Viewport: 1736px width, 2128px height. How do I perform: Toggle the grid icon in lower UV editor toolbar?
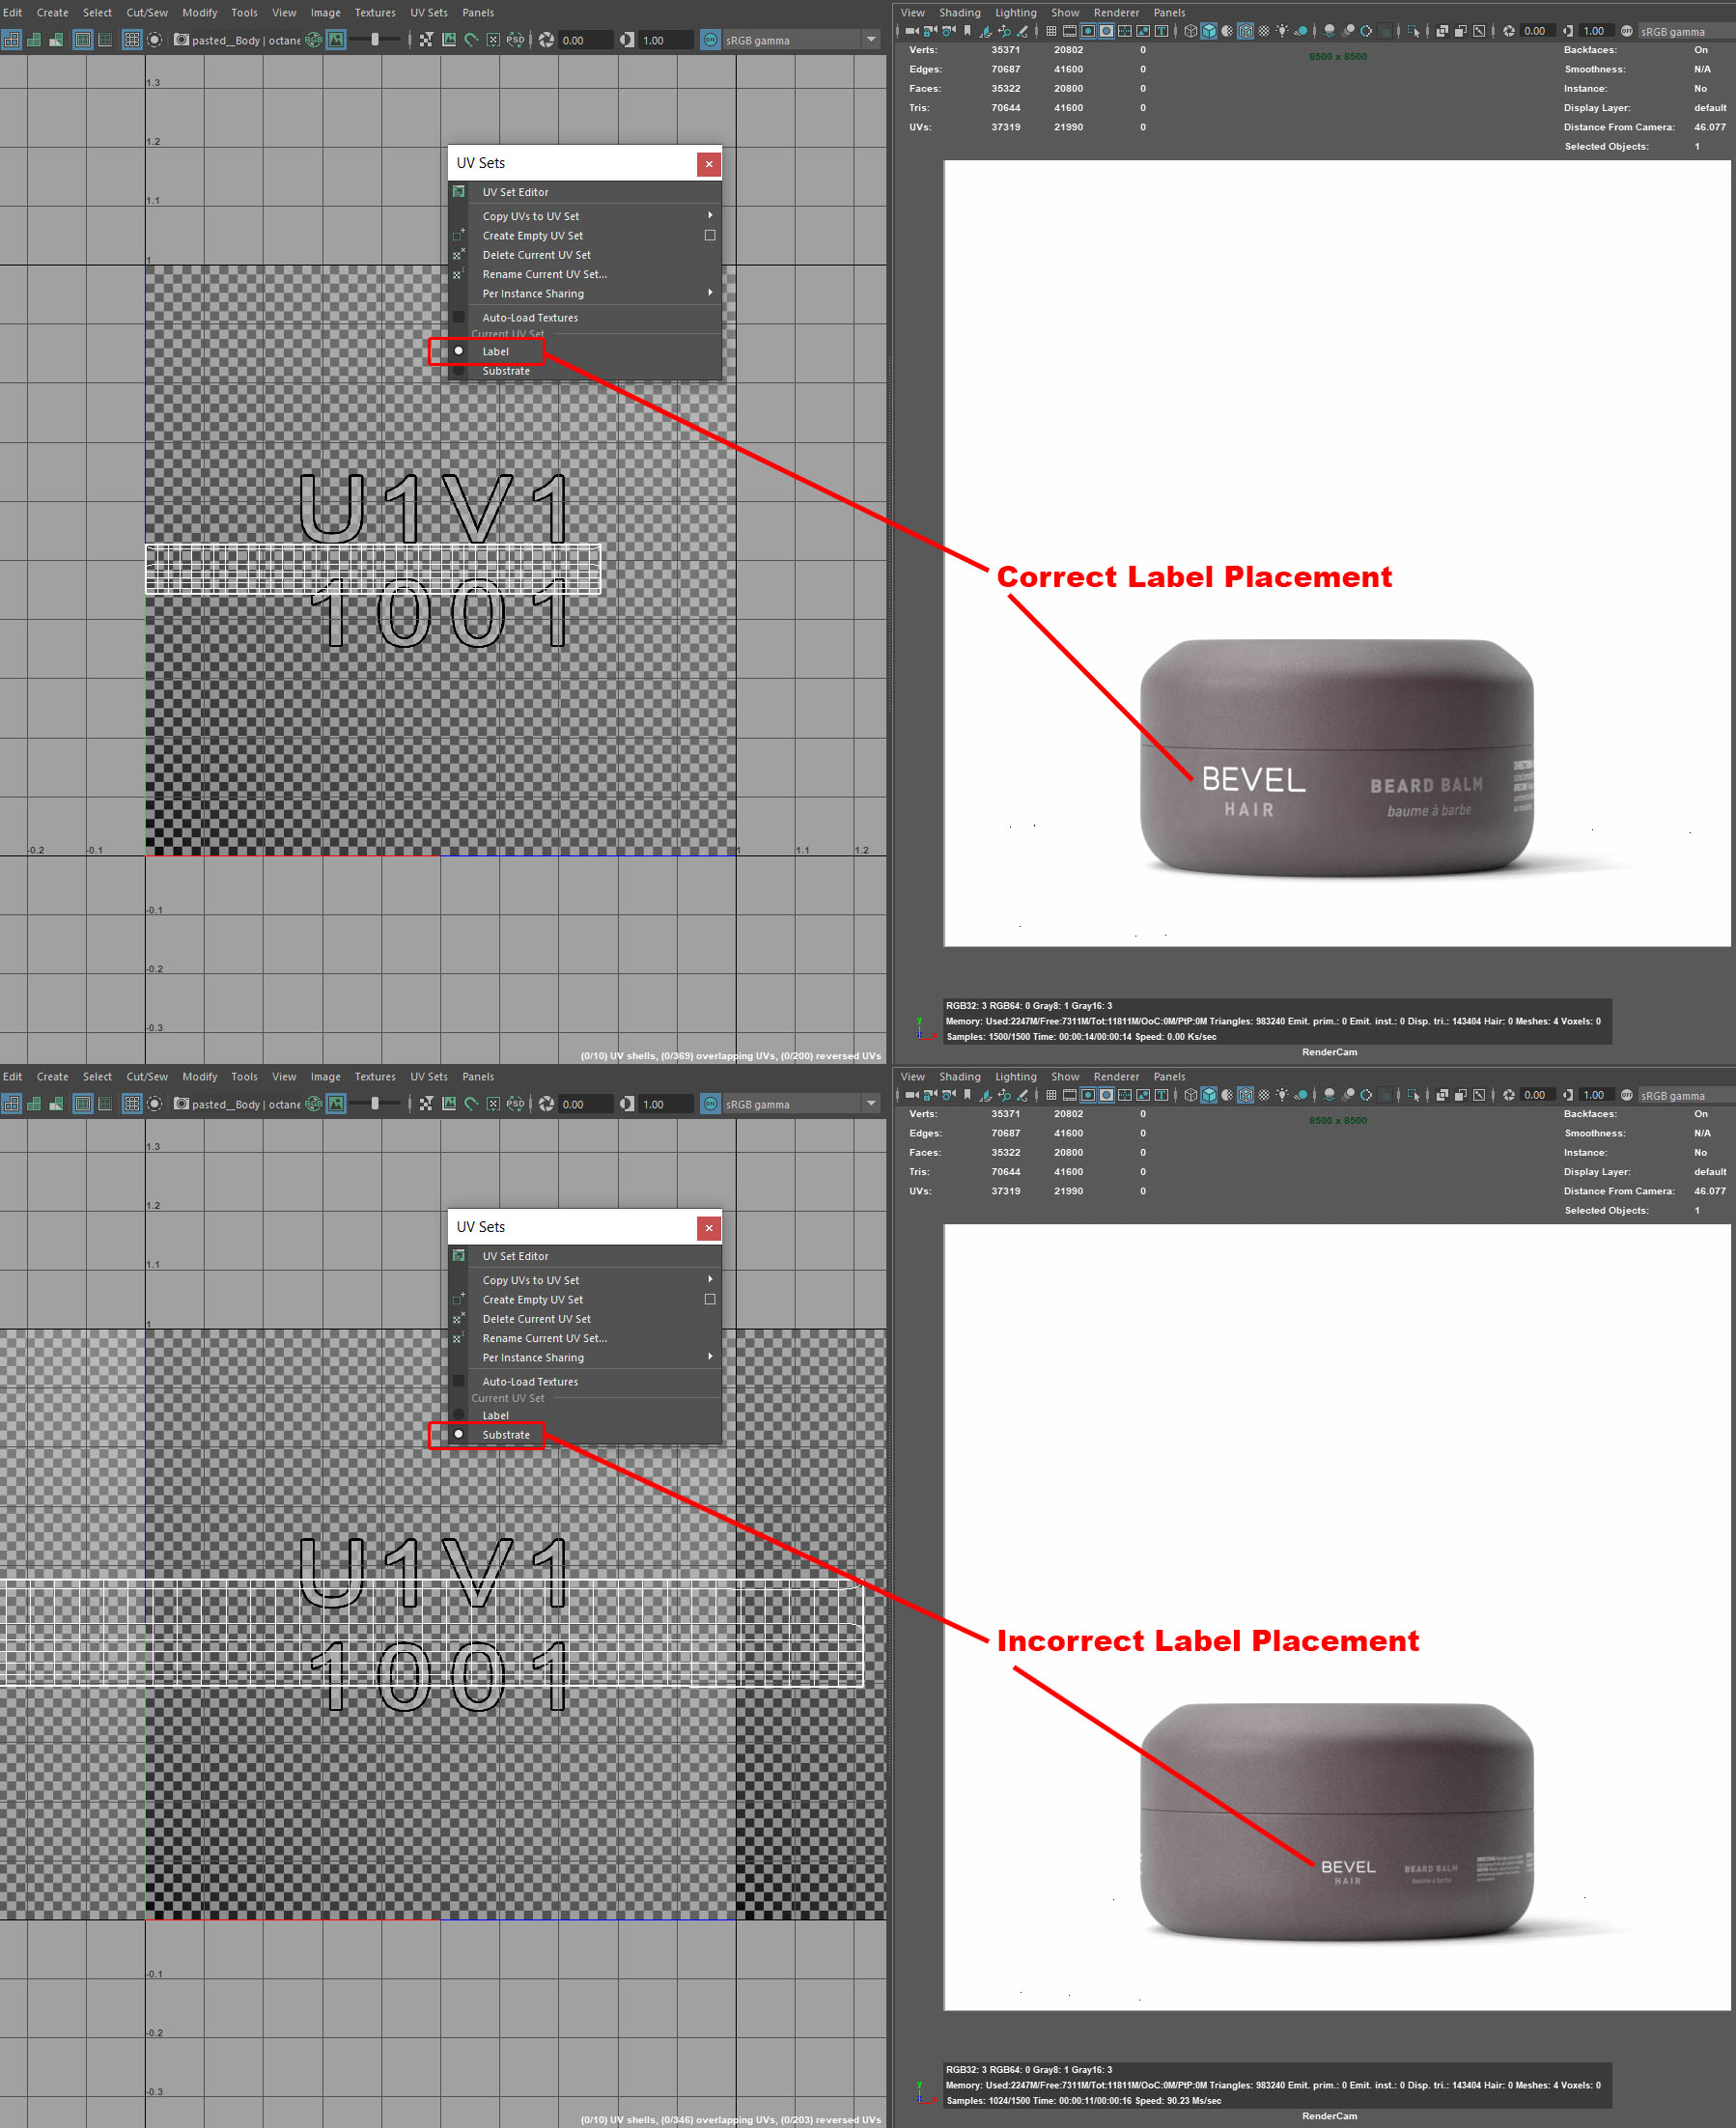131,1104
